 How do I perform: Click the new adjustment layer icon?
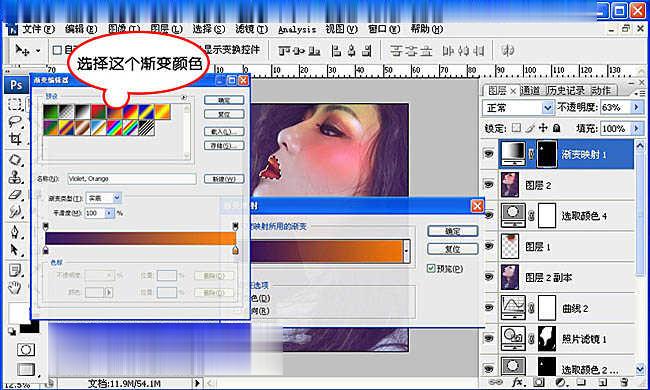(560, 382)
